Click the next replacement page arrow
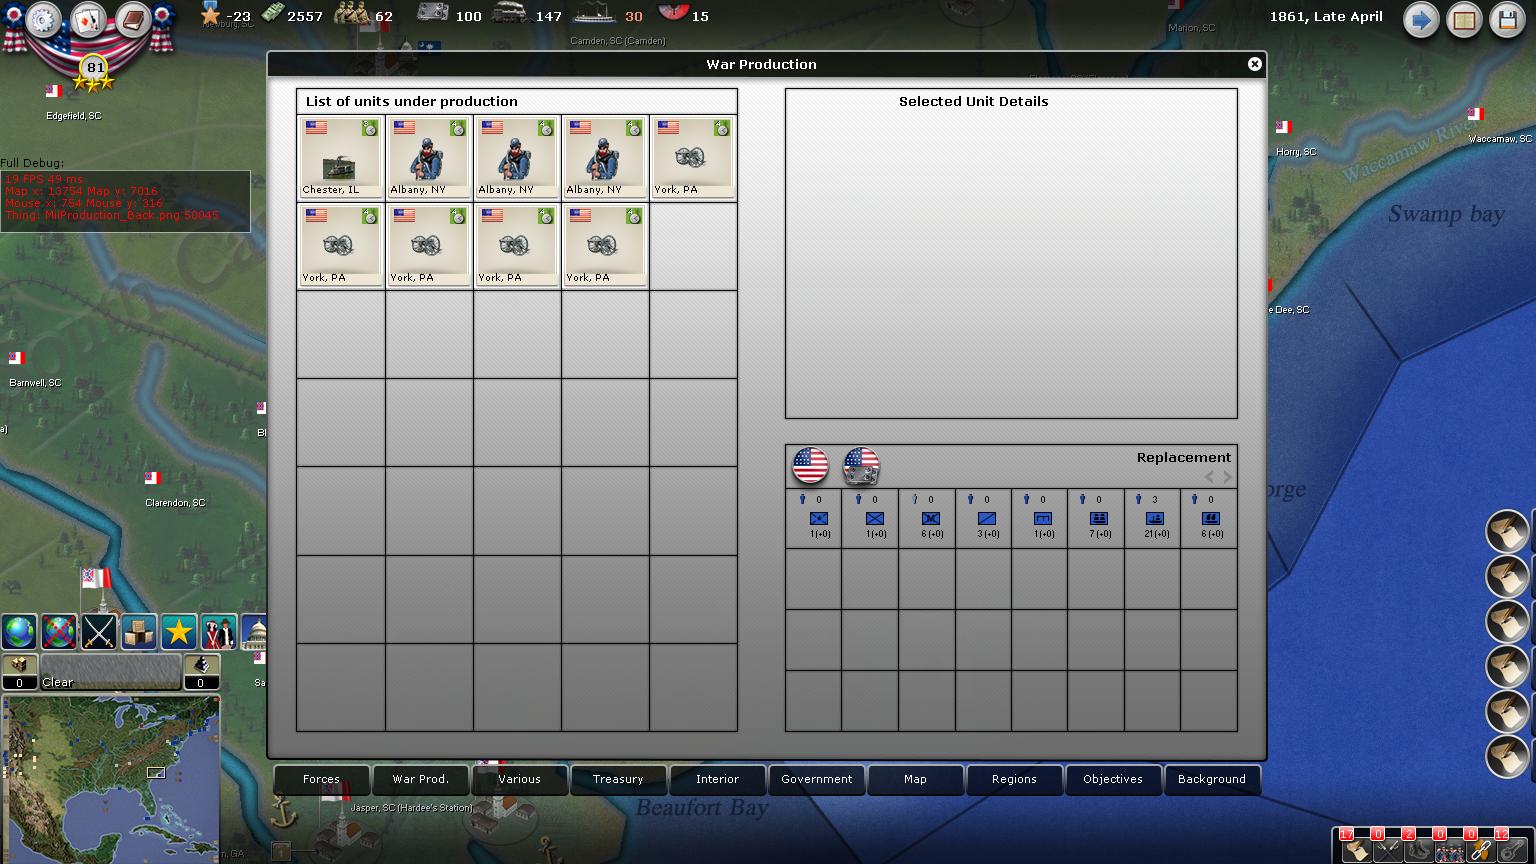Image resolution: width=1536 pixels, height=864 pixels. (x=1228, y=477)
